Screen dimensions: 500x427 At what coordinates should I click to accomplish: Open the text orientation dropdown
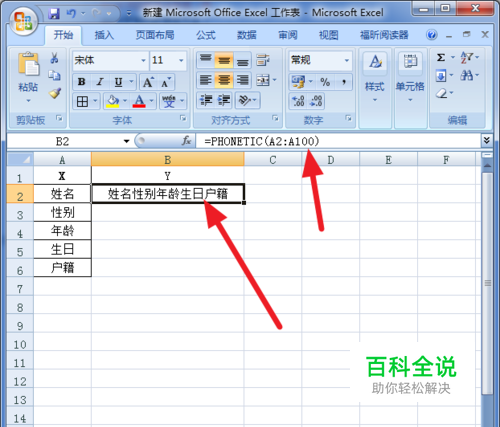(x=248, y=100)
